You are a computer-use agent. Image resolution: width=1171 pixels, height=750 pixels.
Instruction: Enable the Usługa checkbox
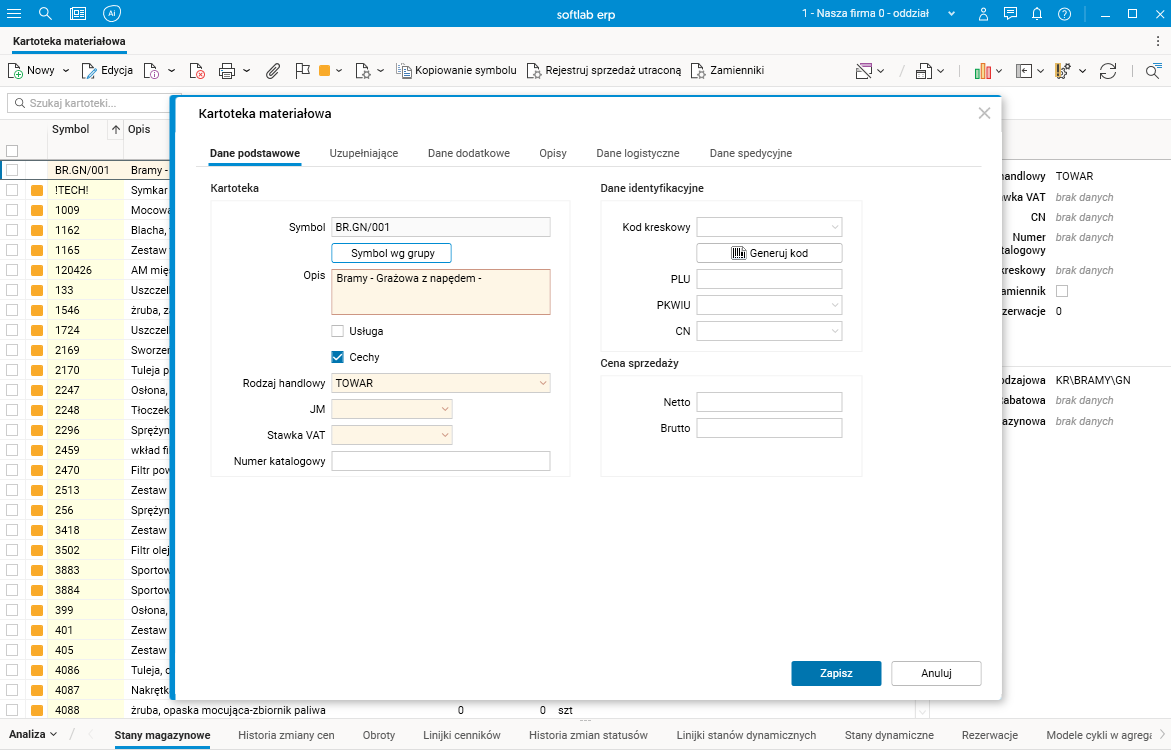[x=338, y=331]
